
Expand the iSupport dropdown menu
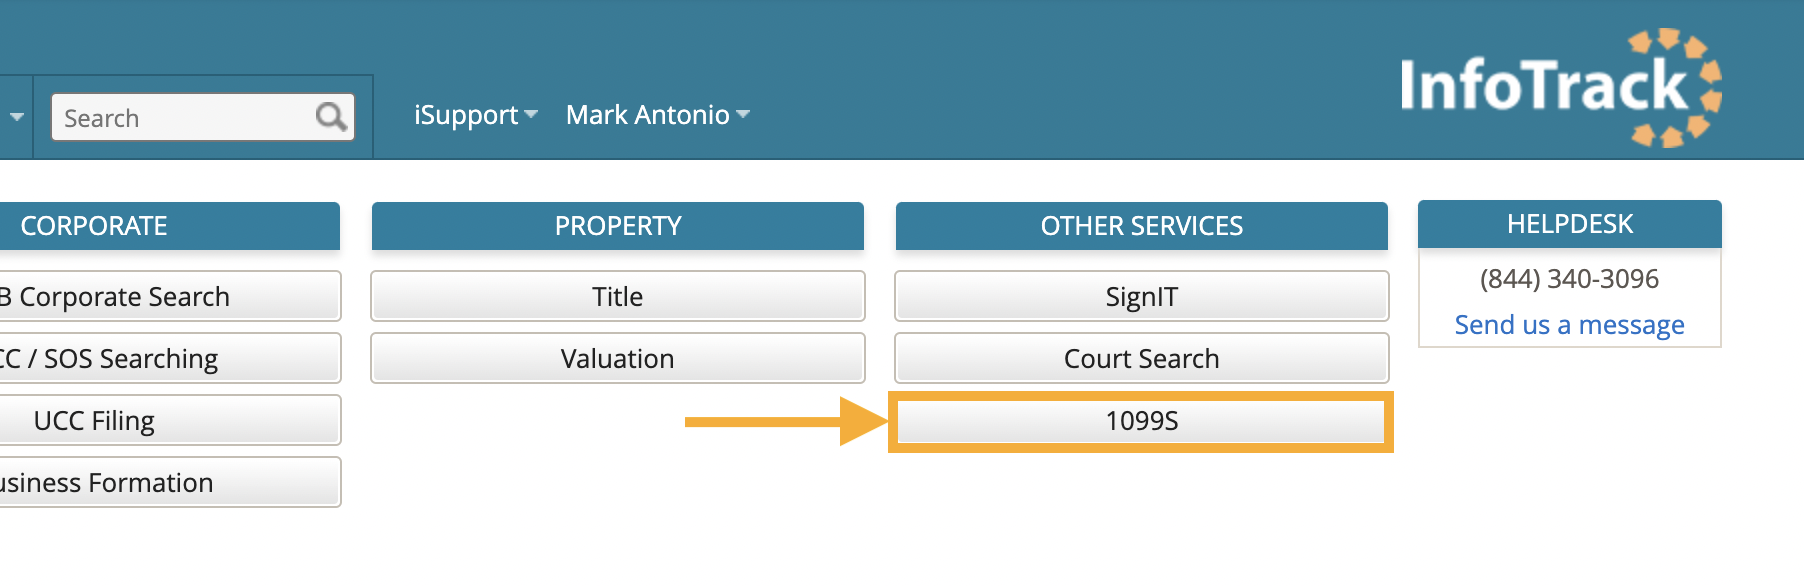(x=476, y=115)
